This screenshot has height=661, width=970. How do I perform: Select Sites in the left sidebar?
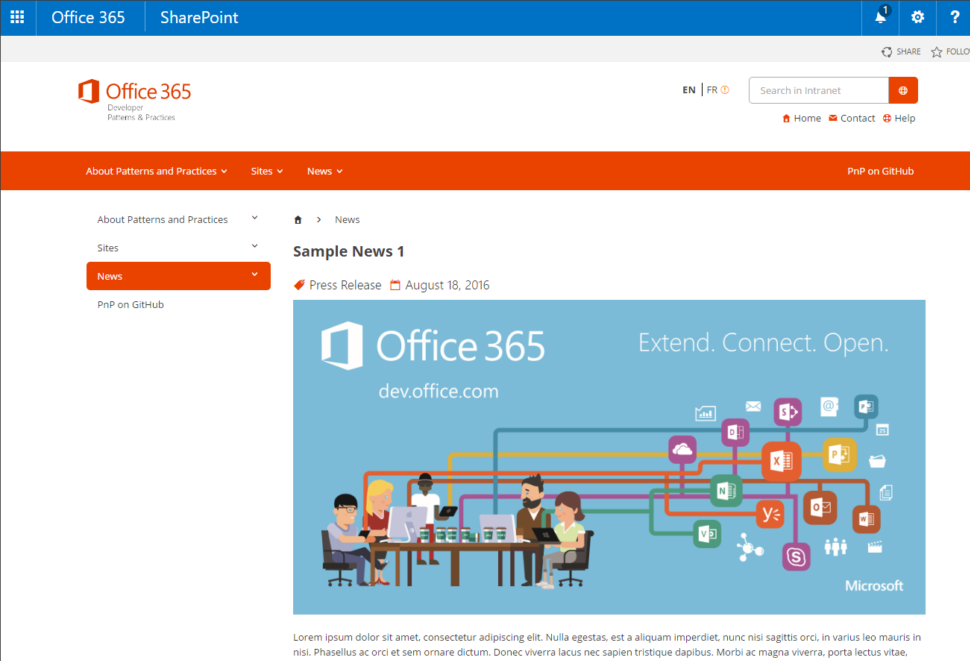(x=108, y=248)
